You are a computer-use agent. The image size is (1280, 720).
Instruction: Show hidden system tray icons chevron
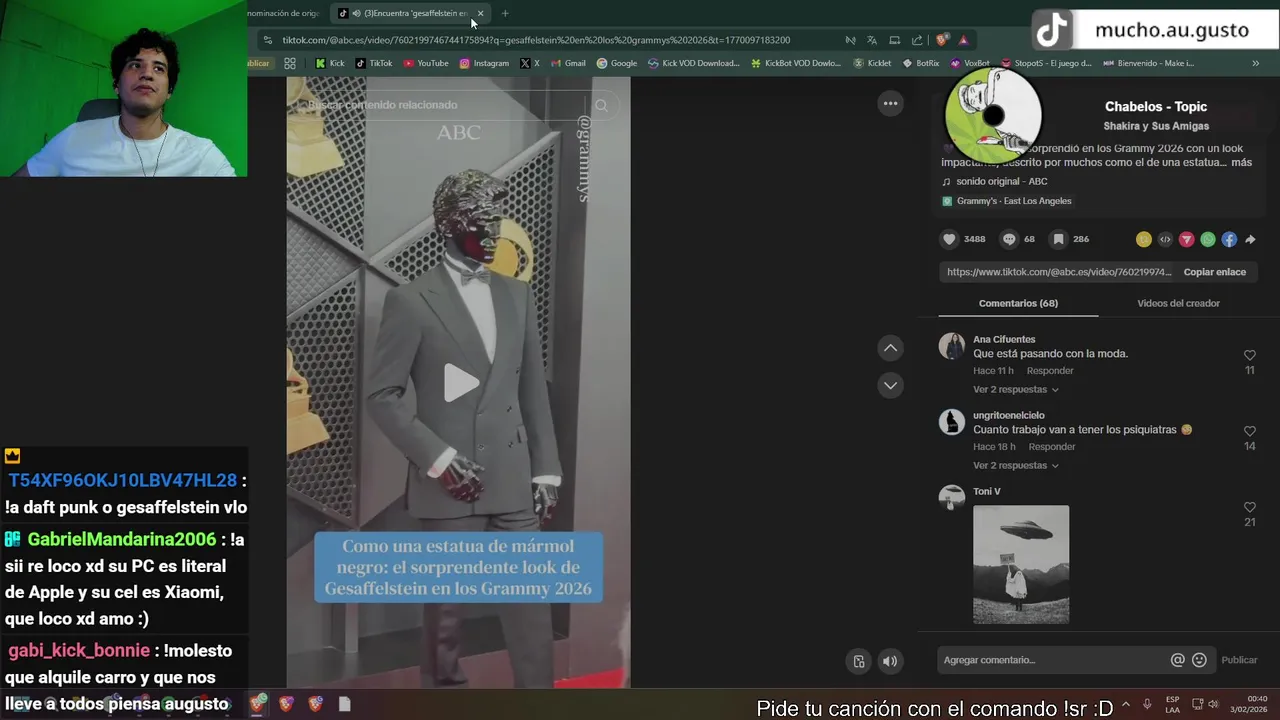(1125, 704)
